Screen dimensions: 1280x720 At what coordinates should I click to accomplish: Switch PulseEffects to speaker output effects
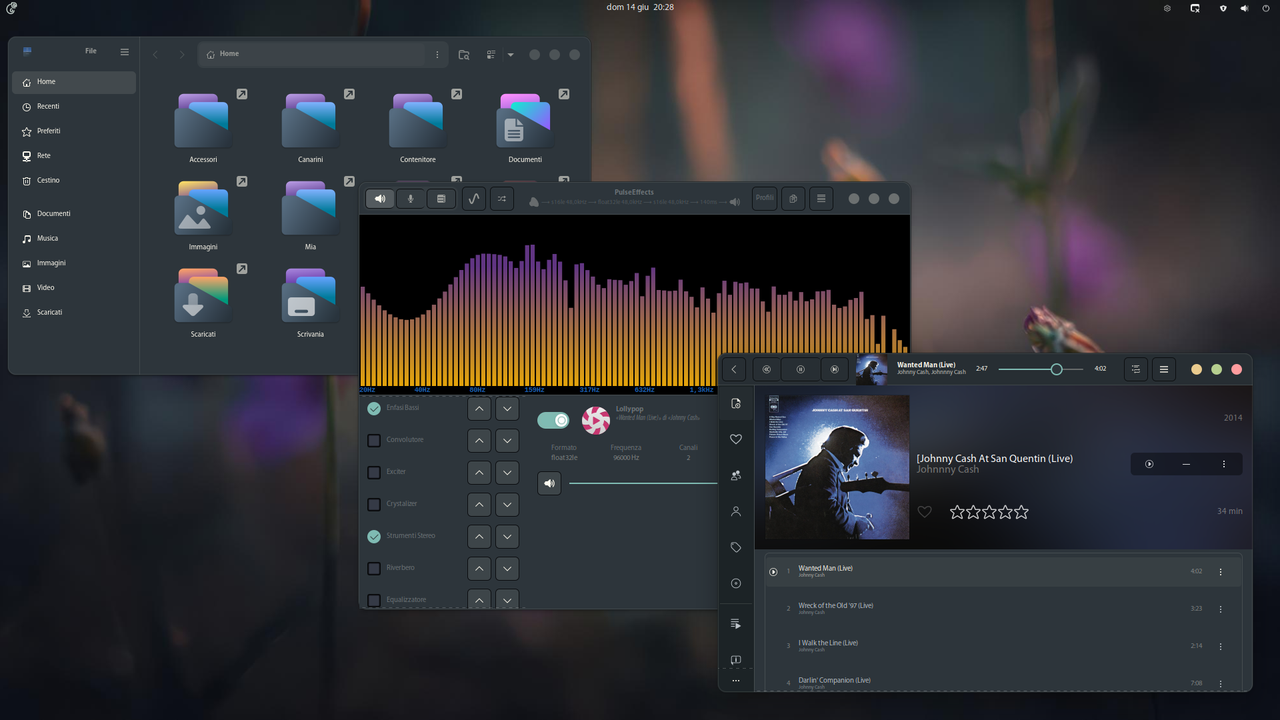tap(380, 199)
